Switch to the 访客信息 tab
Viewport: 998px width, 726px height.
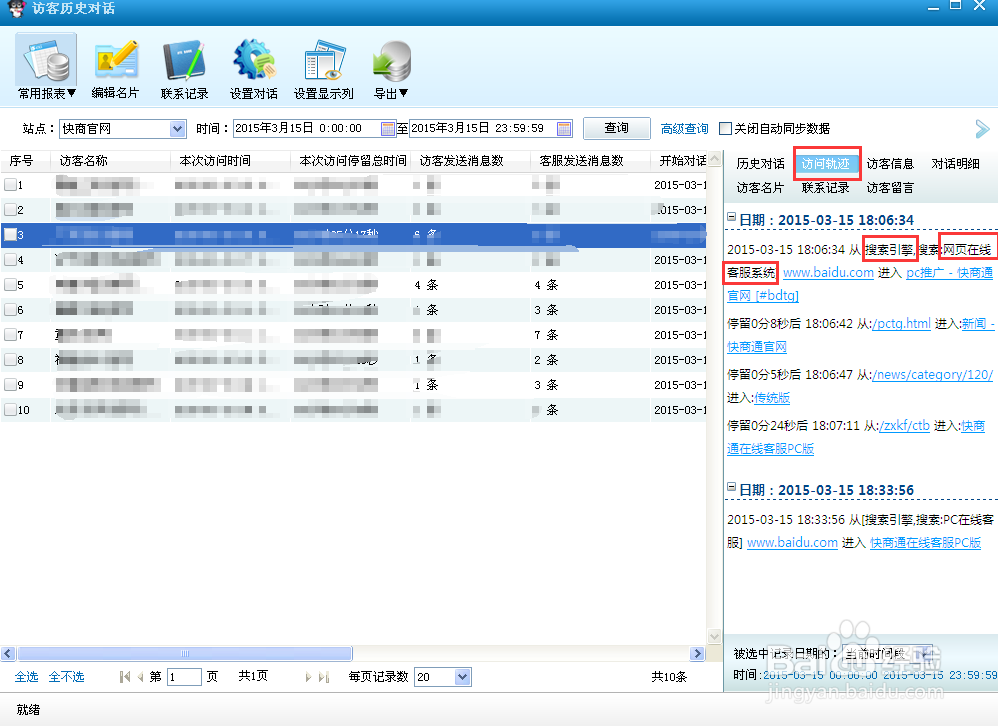tap(890, 164)
